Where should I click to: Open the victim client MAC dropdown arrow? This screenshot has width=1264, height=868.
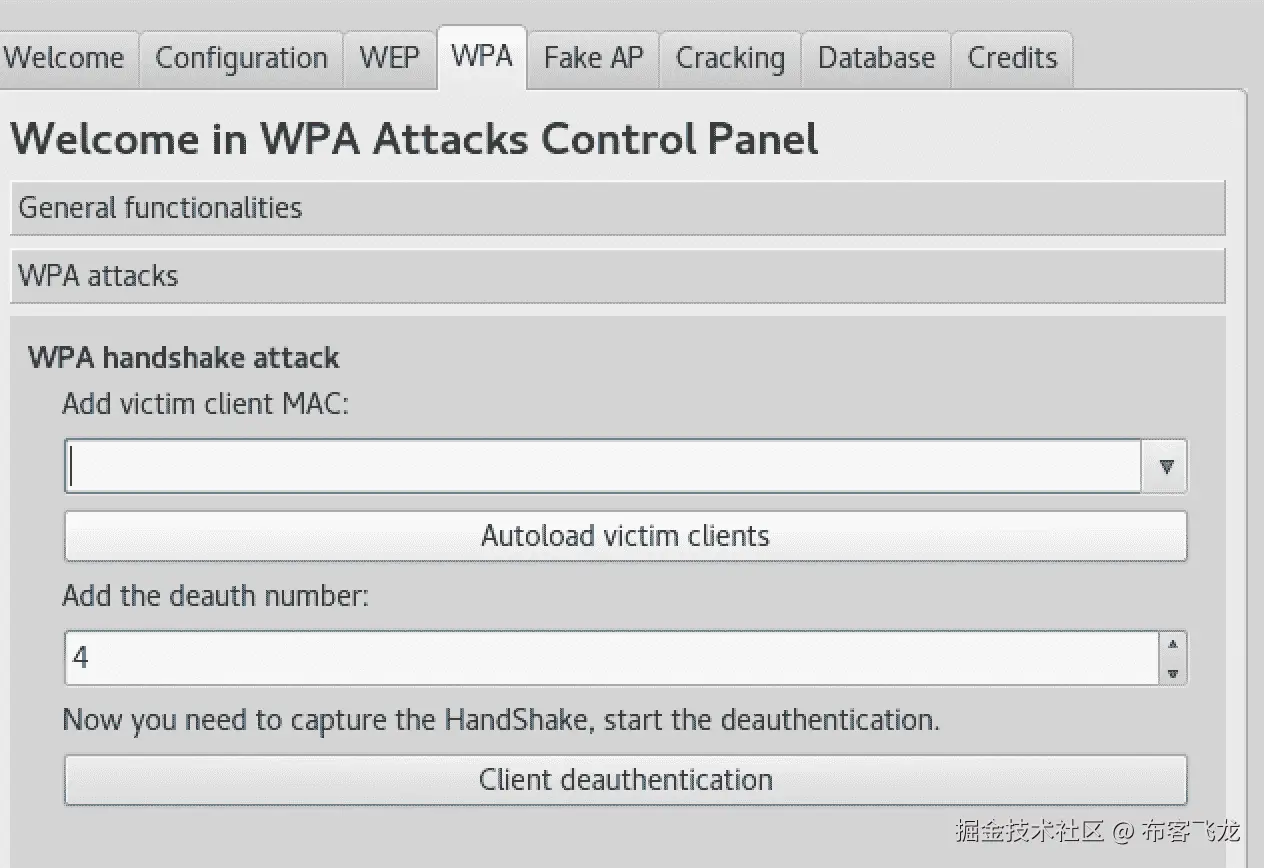tap(1165, 467)
